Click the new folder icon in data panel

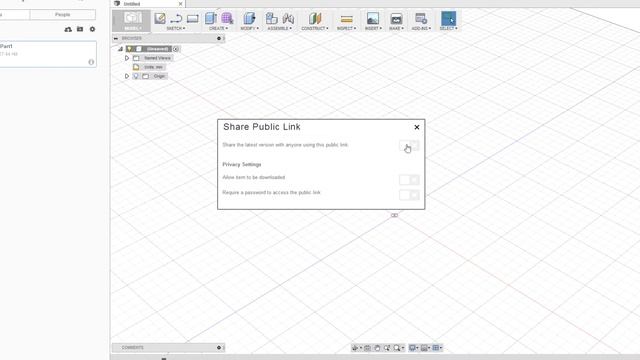(80, 29)
